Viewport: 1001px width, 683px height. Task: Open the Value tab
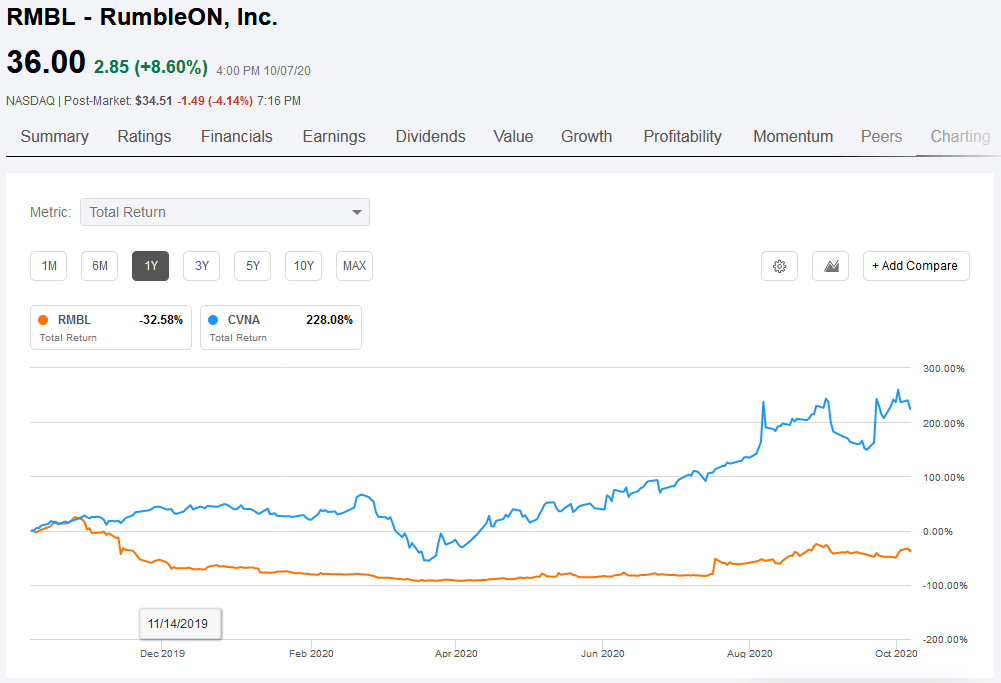click(513, 137)
